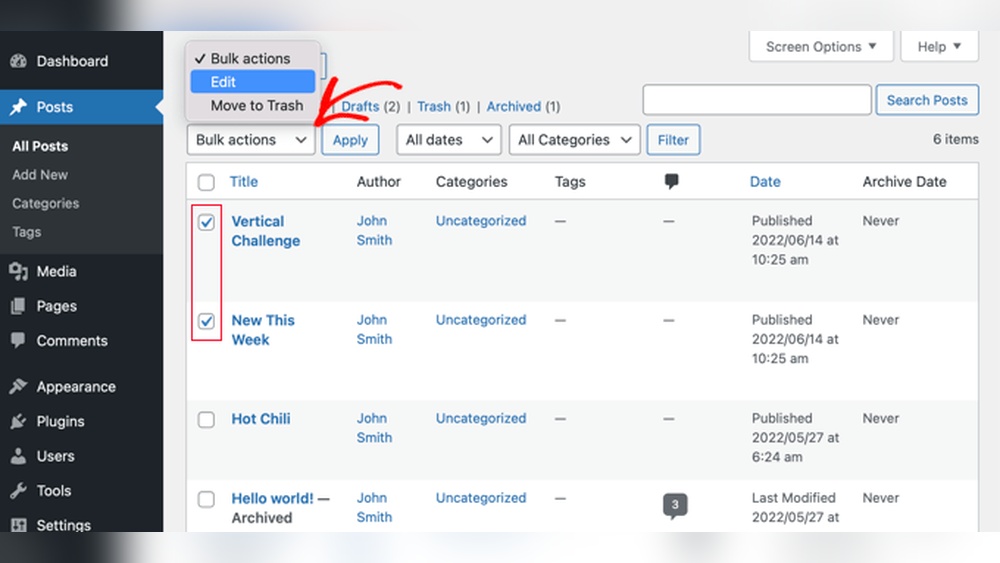Click the Dashboard gauge icon

(x=18, y=61)
